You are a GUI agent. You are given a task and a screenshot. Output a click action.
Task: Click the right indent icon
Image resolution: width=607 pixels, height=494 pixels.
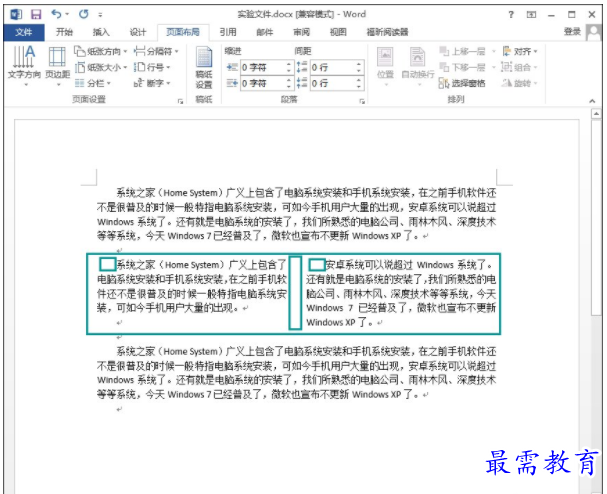pyautogui.click(x=232, y=83)
